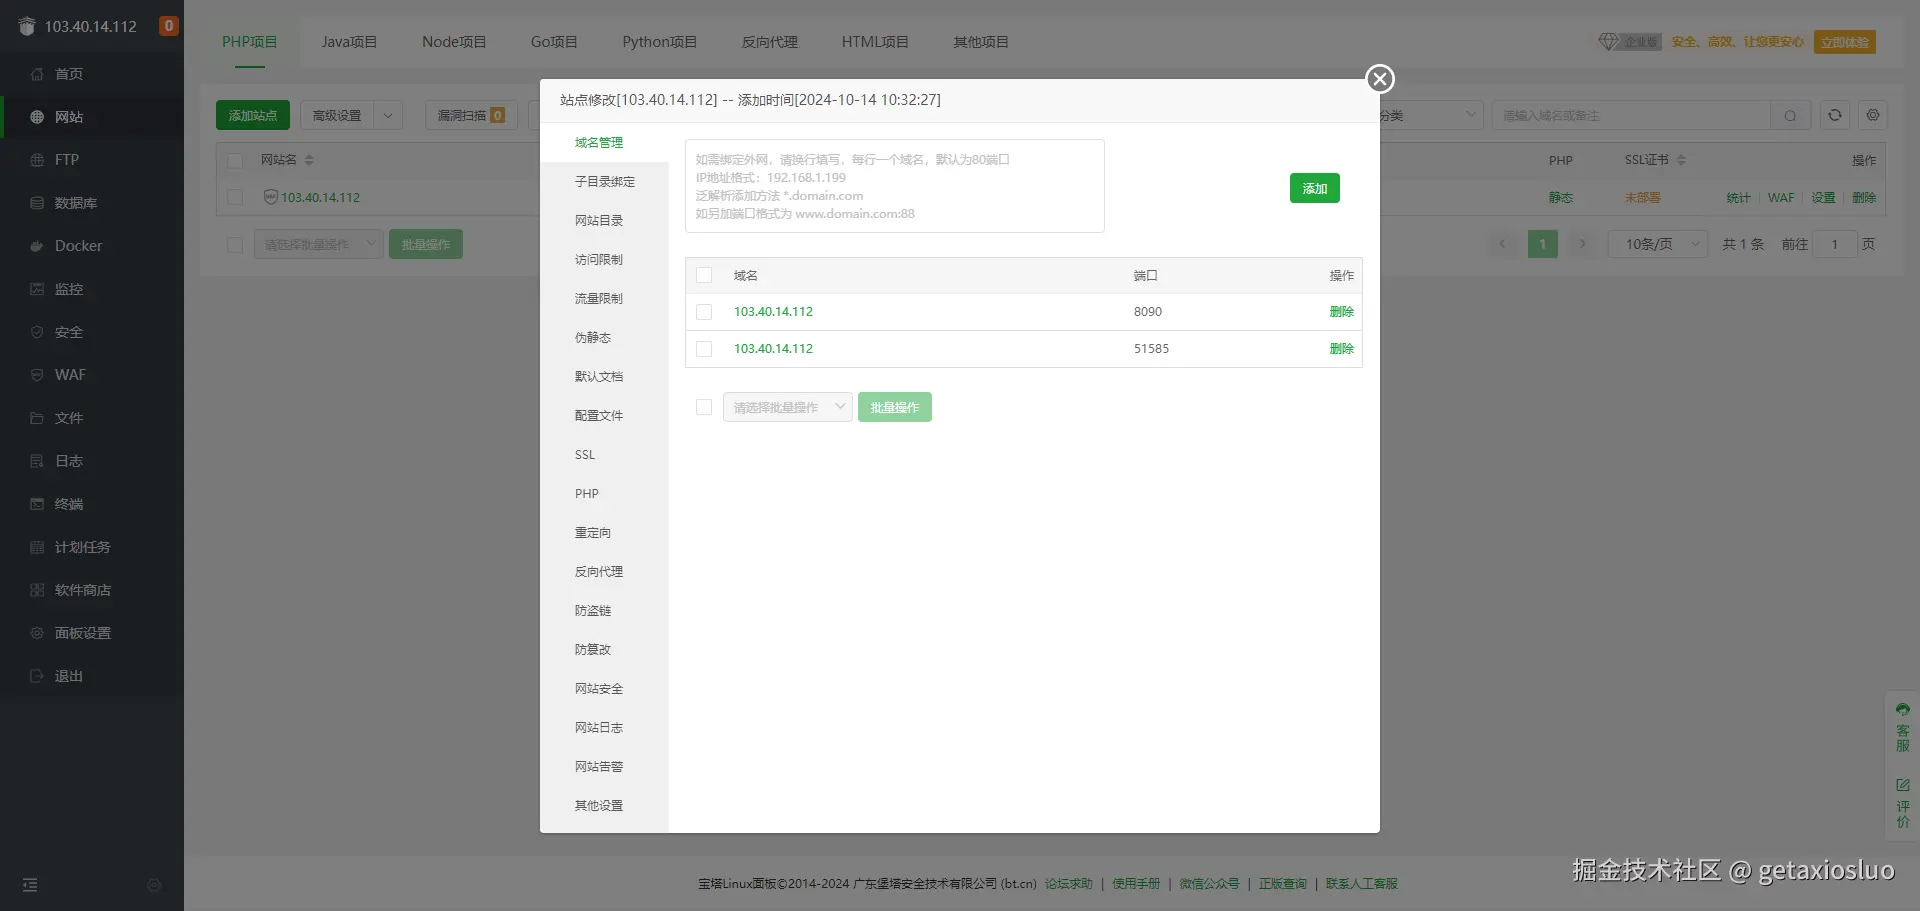Check the domain row with port 8090
This screenshot has height=911, width=1920.
point(704,312)
